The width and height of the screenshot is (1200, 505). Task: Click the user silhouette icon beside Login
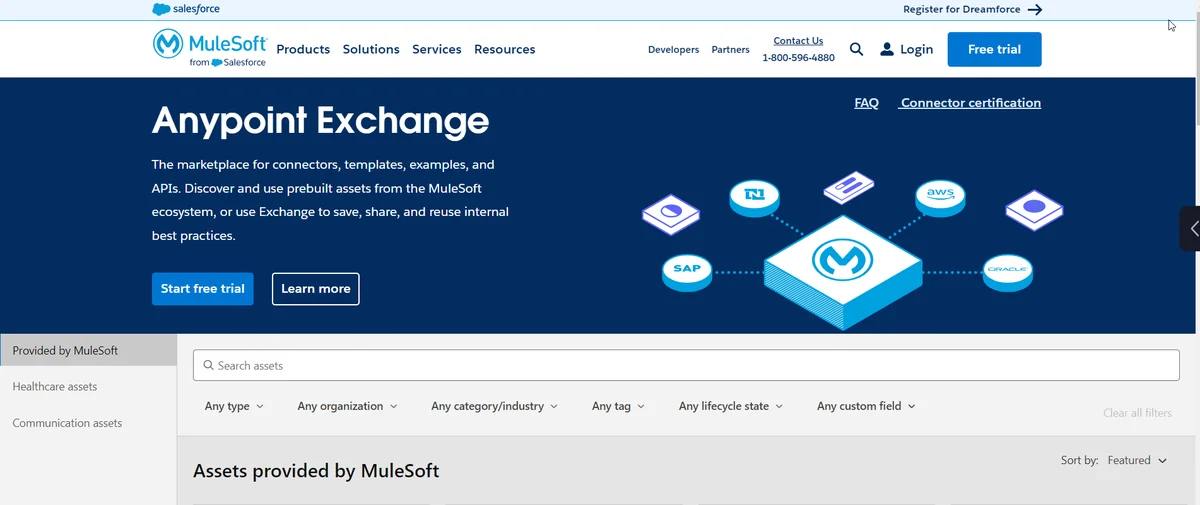click(887, 49)
